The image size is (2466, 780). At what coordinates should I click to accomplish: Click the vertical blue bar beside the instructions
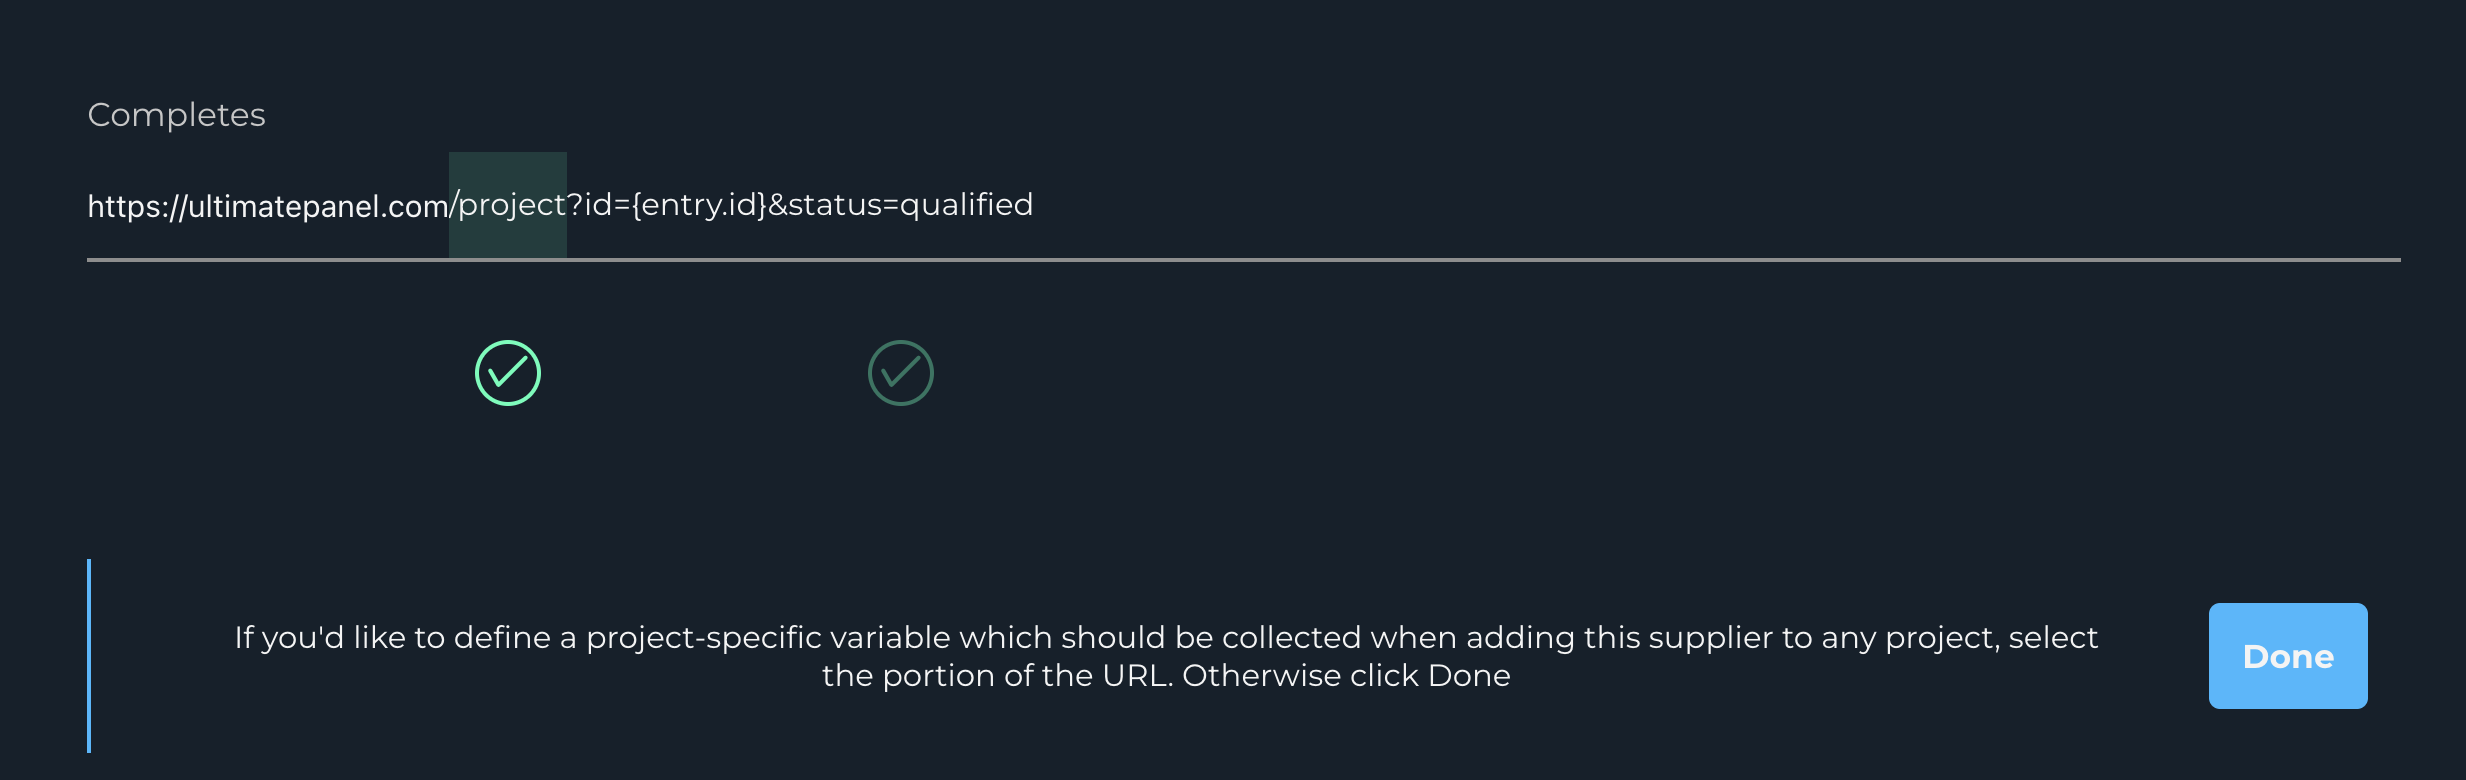click(x=90, y=655)
